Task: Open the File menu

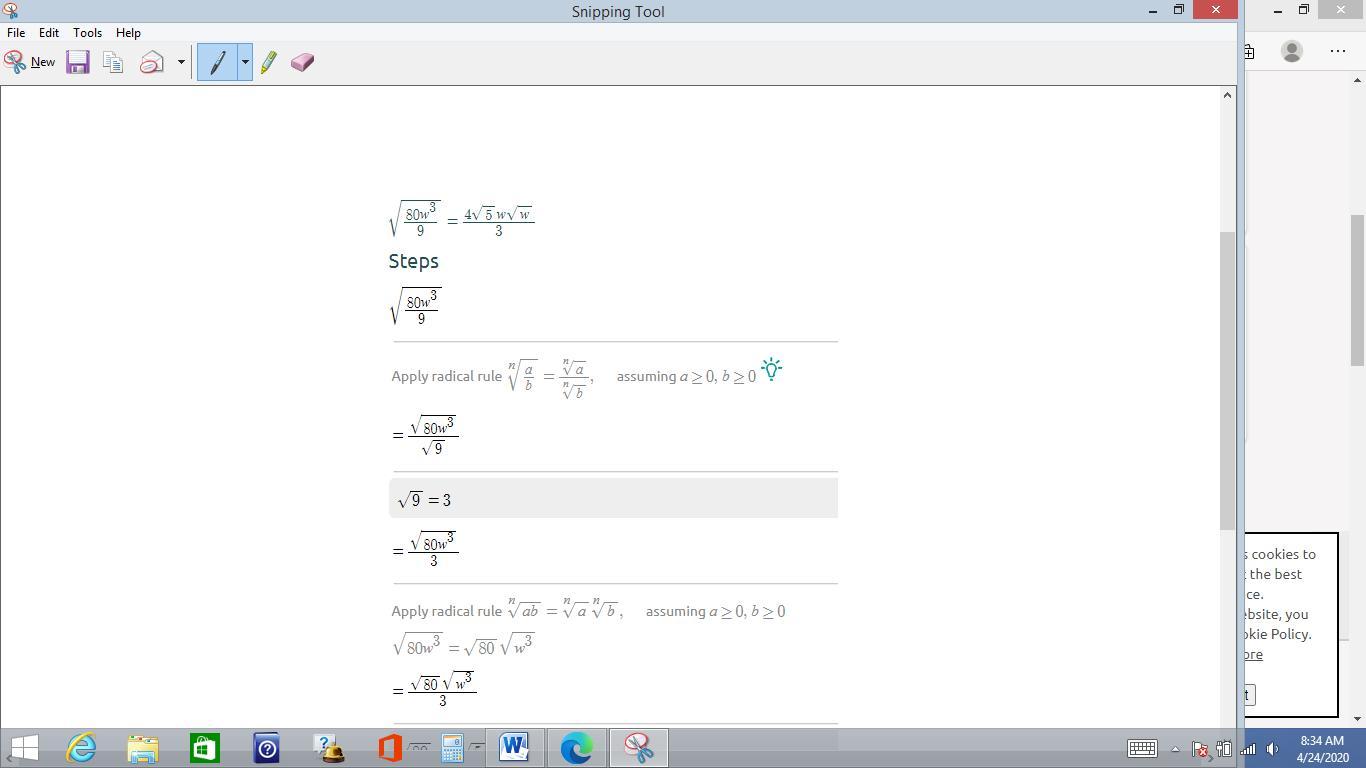Action: (16, 32)
